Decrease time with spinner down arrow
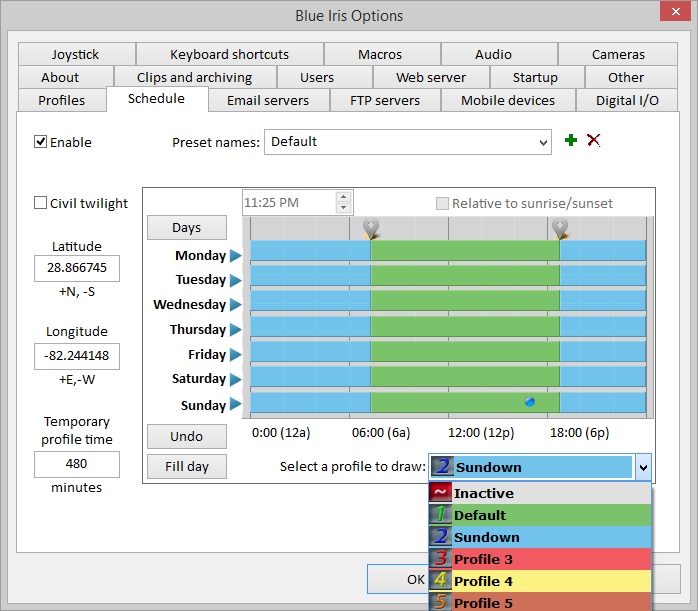This screenshot has width=698, height=611. 343,208
